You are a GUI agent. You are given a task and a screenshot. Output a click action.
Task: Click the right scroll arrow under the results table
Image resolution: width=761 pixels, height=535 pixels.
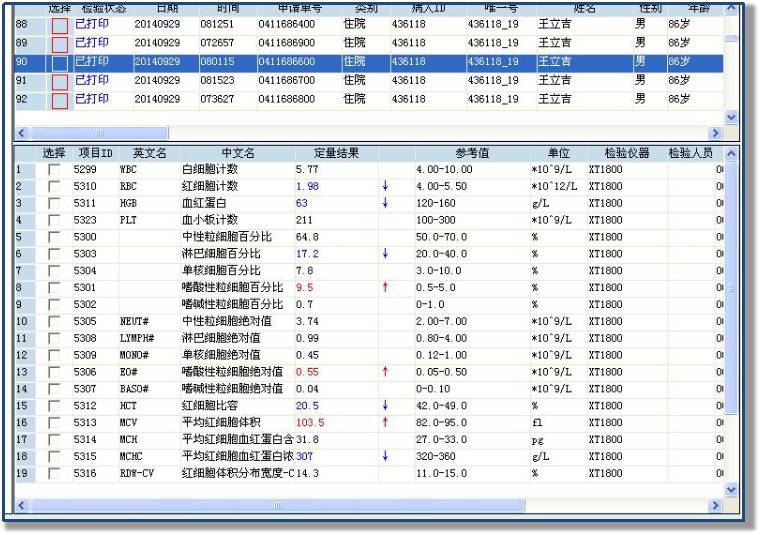pos(714,507)
